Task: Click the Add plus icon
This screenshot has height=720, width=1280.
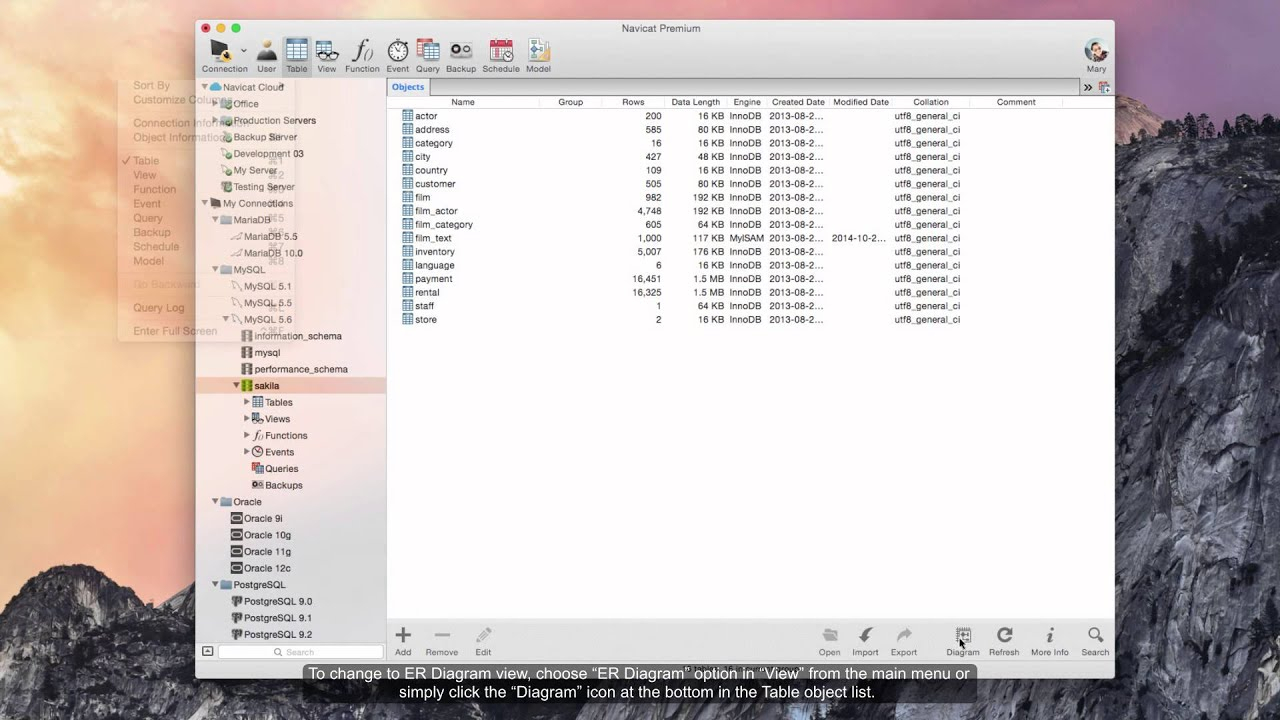Action: click(x=403, y=635)
